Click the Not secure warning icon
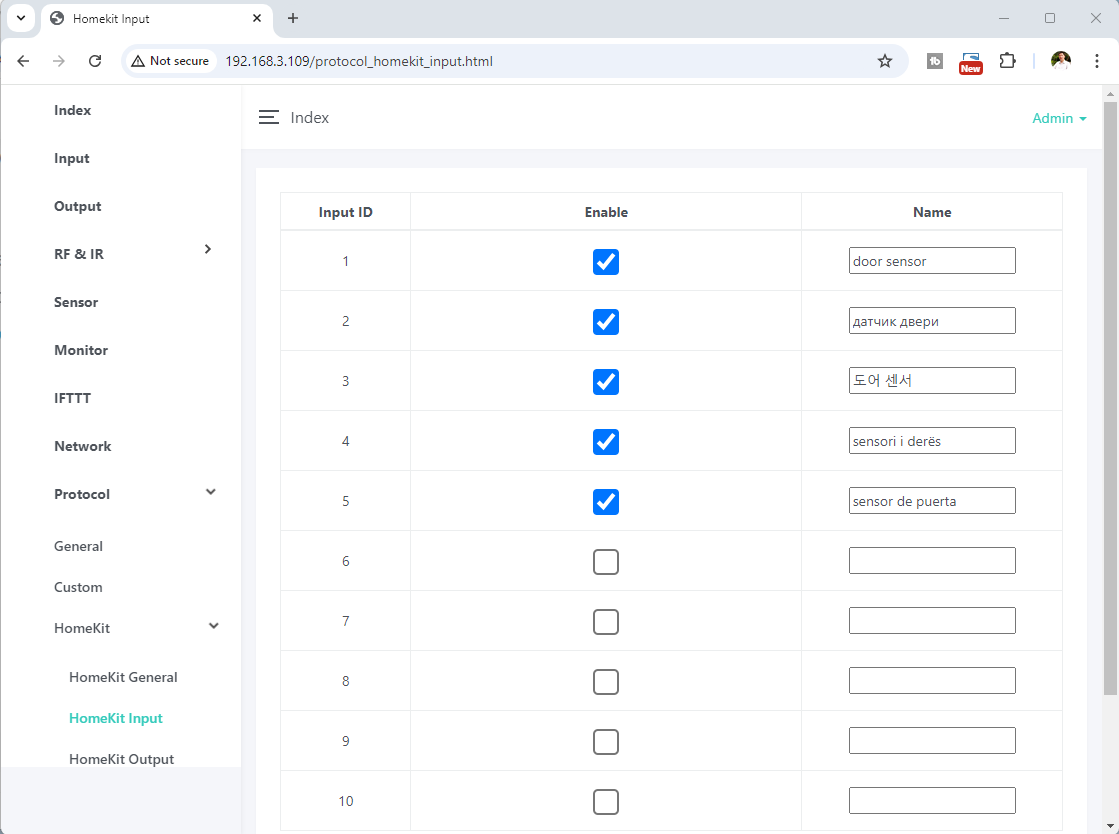This screenshot has height=834, width=1119. click(x=139, y=61)
